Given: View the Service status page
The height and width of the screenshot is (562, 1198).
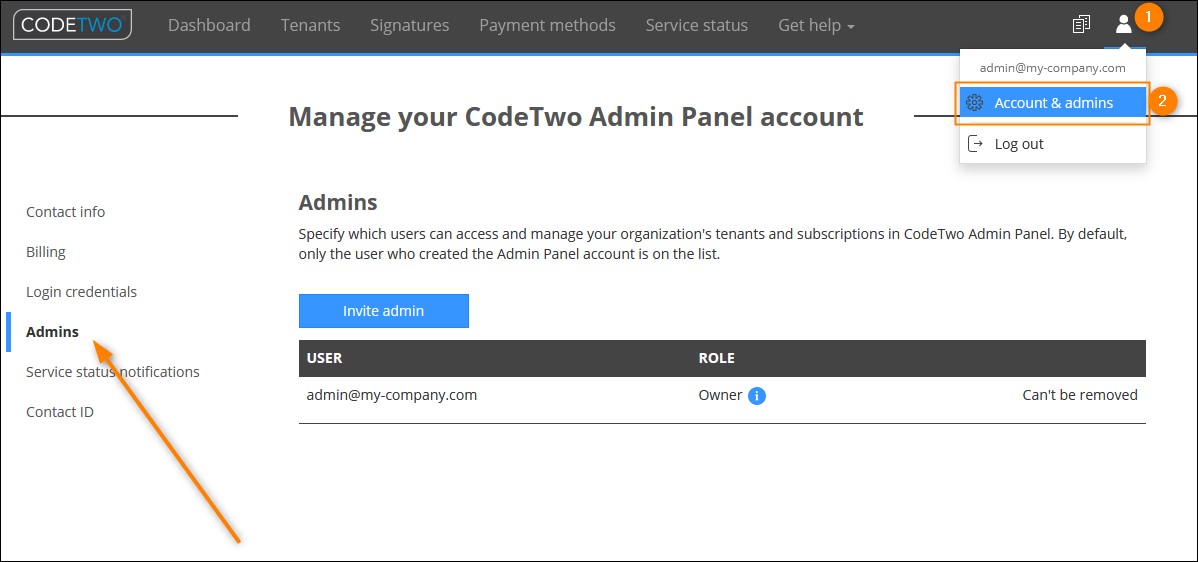Looking at the screenshot, I should tap(697, 25).
